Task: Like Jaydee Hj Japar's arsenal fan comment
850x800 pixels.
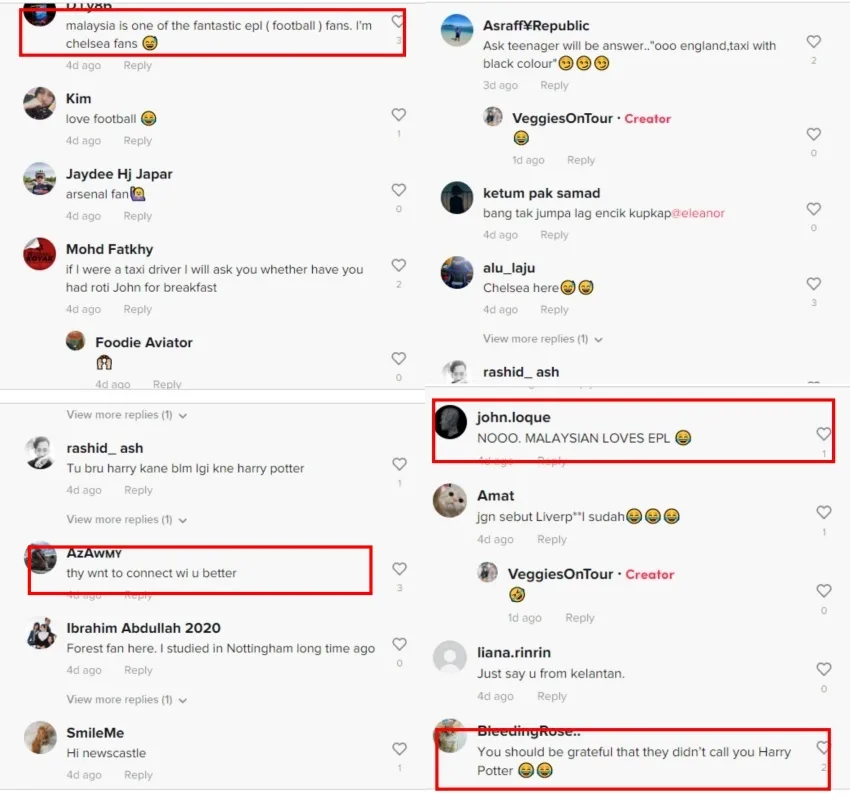Action: [398, 190]
